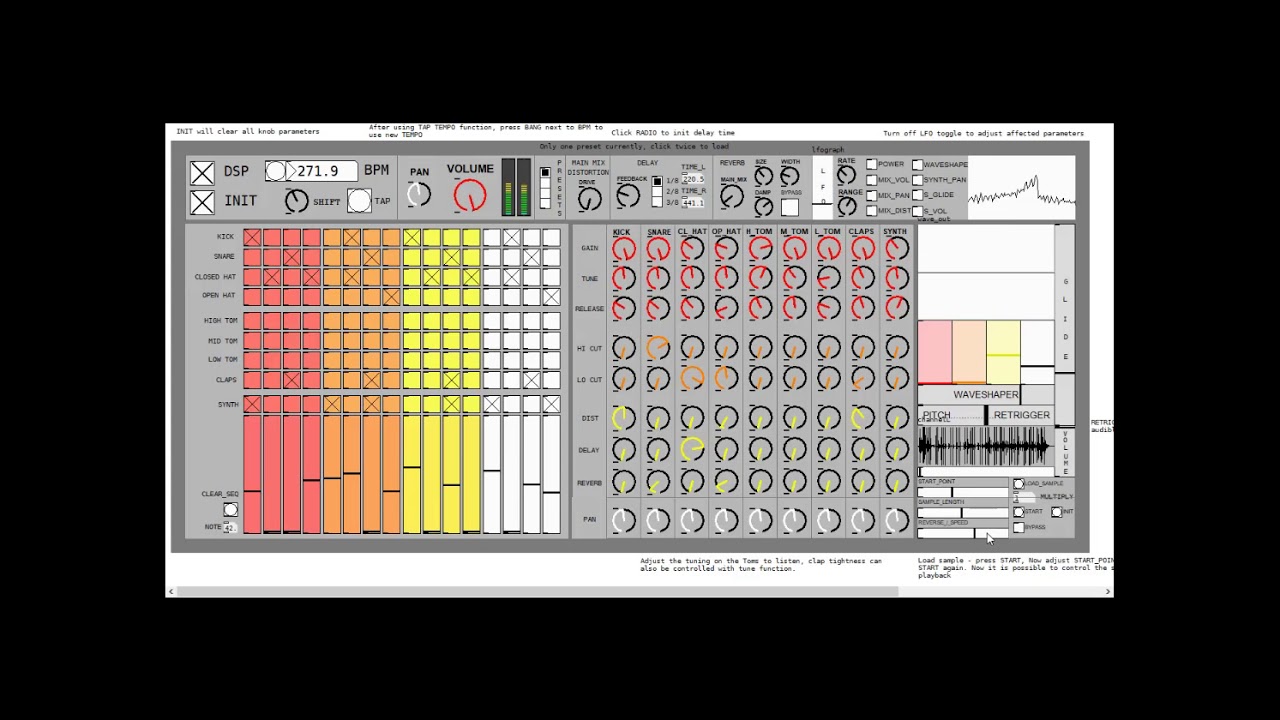Set the START_POINT slider

963,493
